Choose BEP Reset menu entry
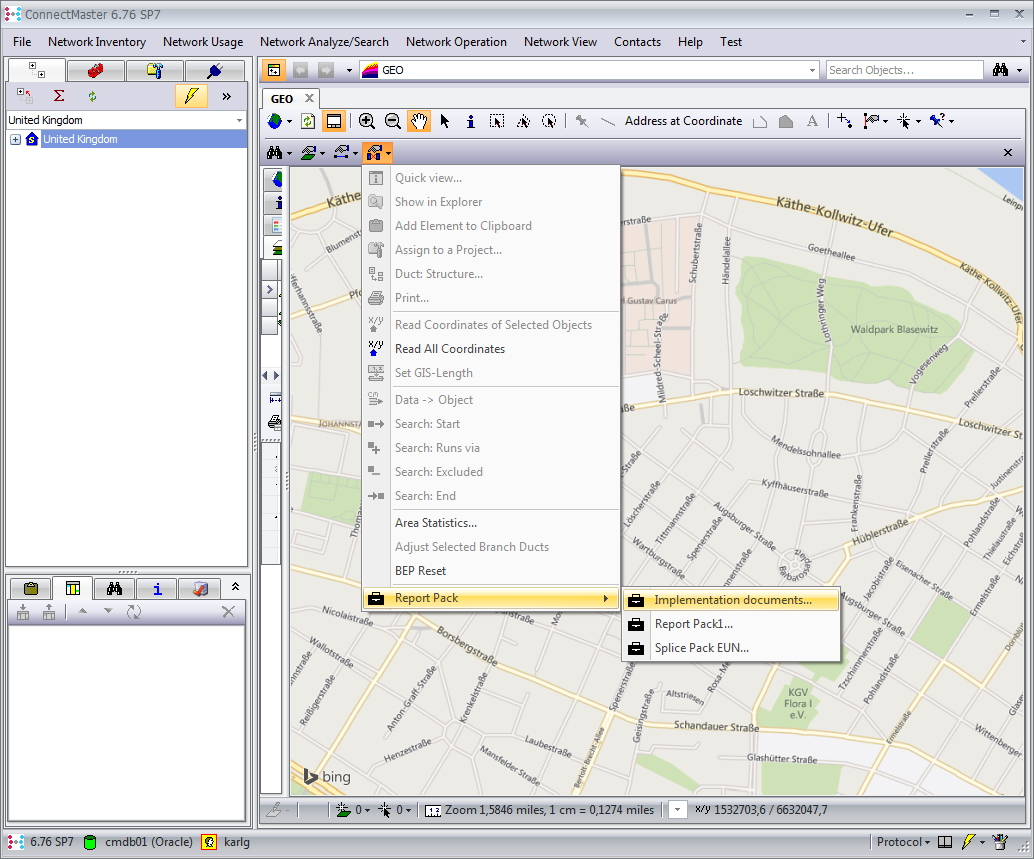This screenshot has width=1034, height=859. (491, 571)
